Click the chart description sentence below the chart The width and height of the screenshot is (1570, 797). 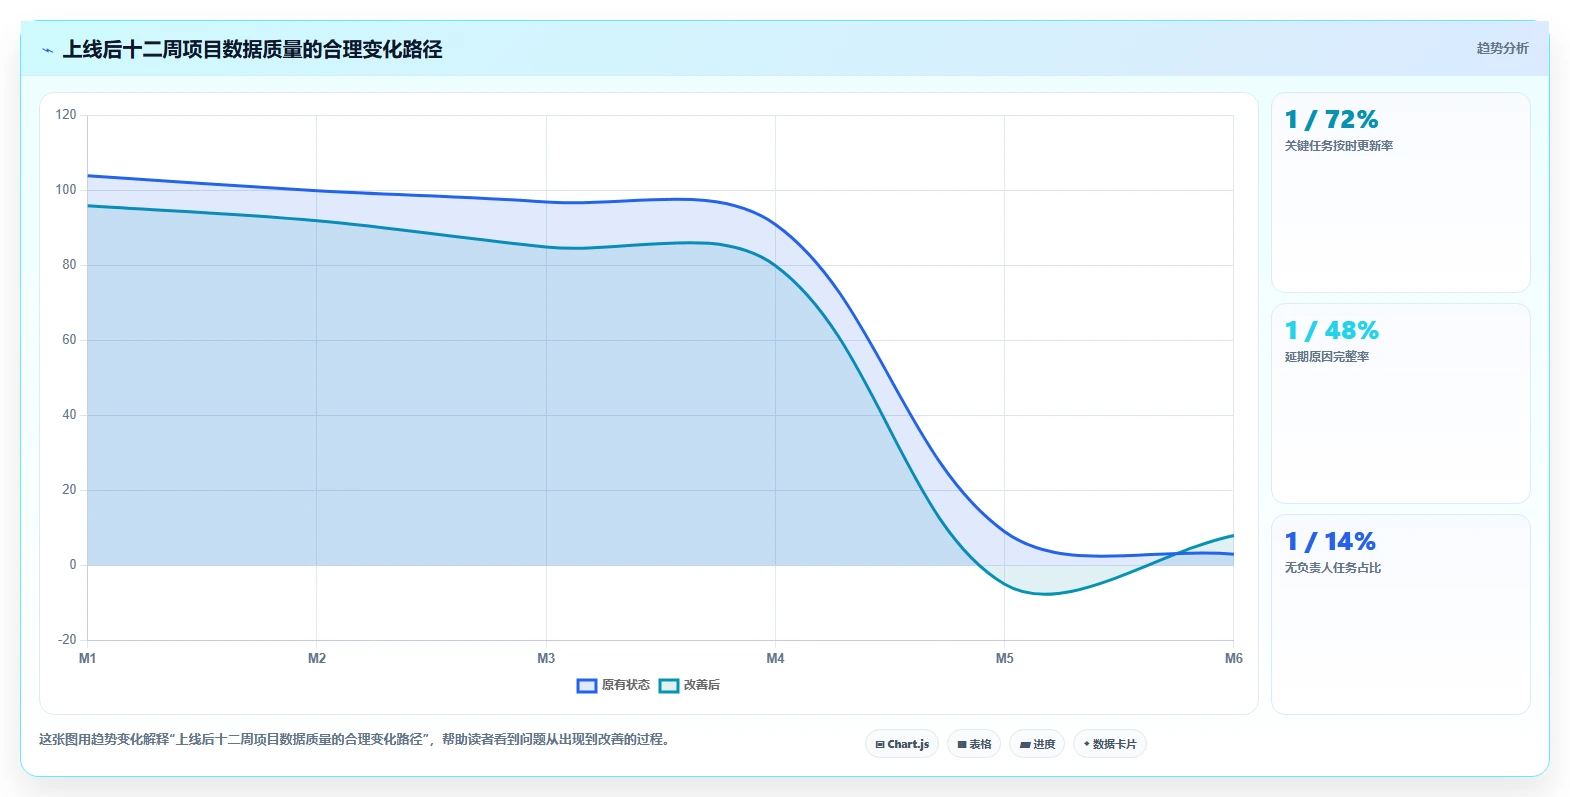(354, 740)
